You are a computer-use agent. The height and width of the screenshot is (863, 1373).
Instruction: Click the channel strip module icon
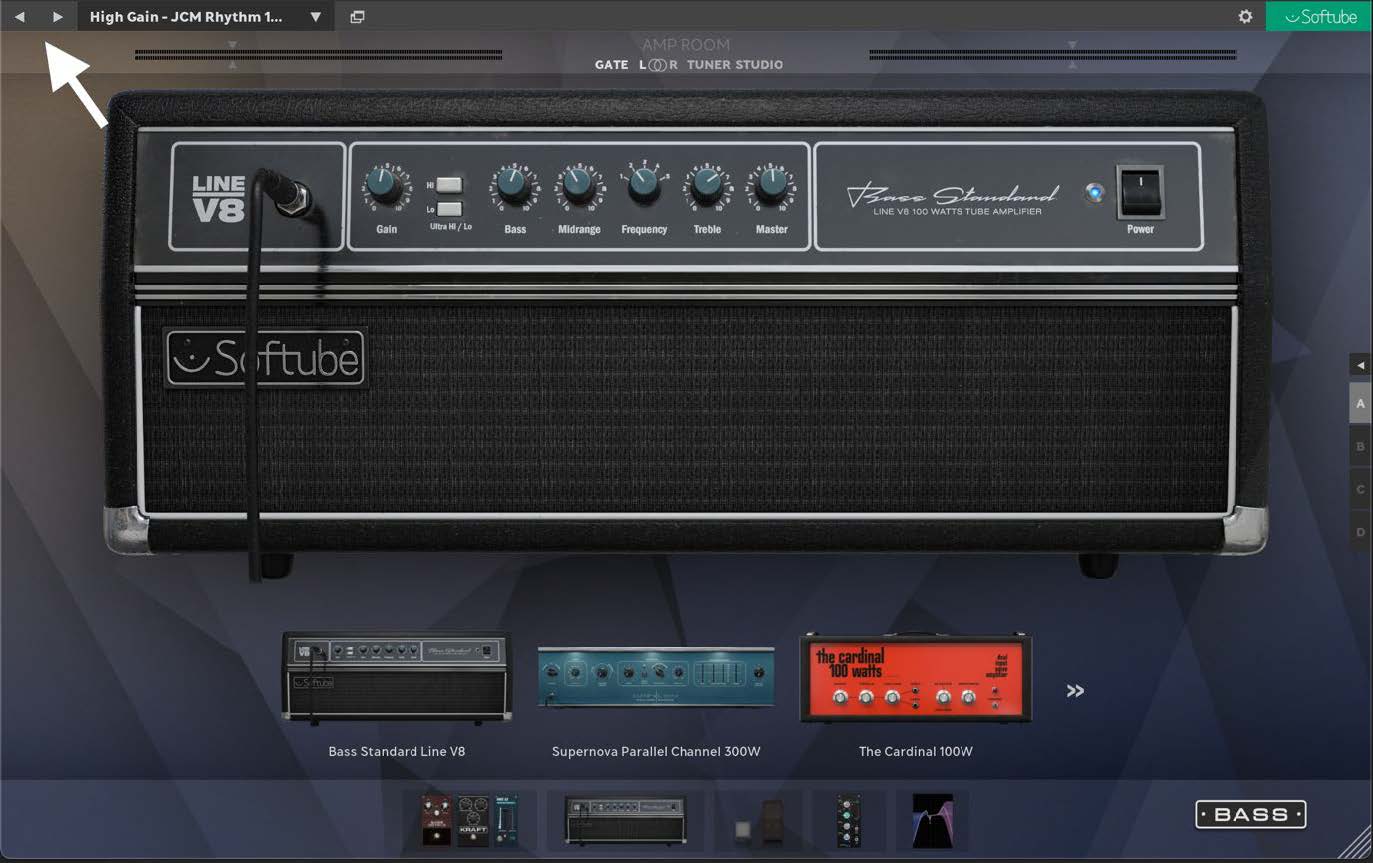pos(848,820)
